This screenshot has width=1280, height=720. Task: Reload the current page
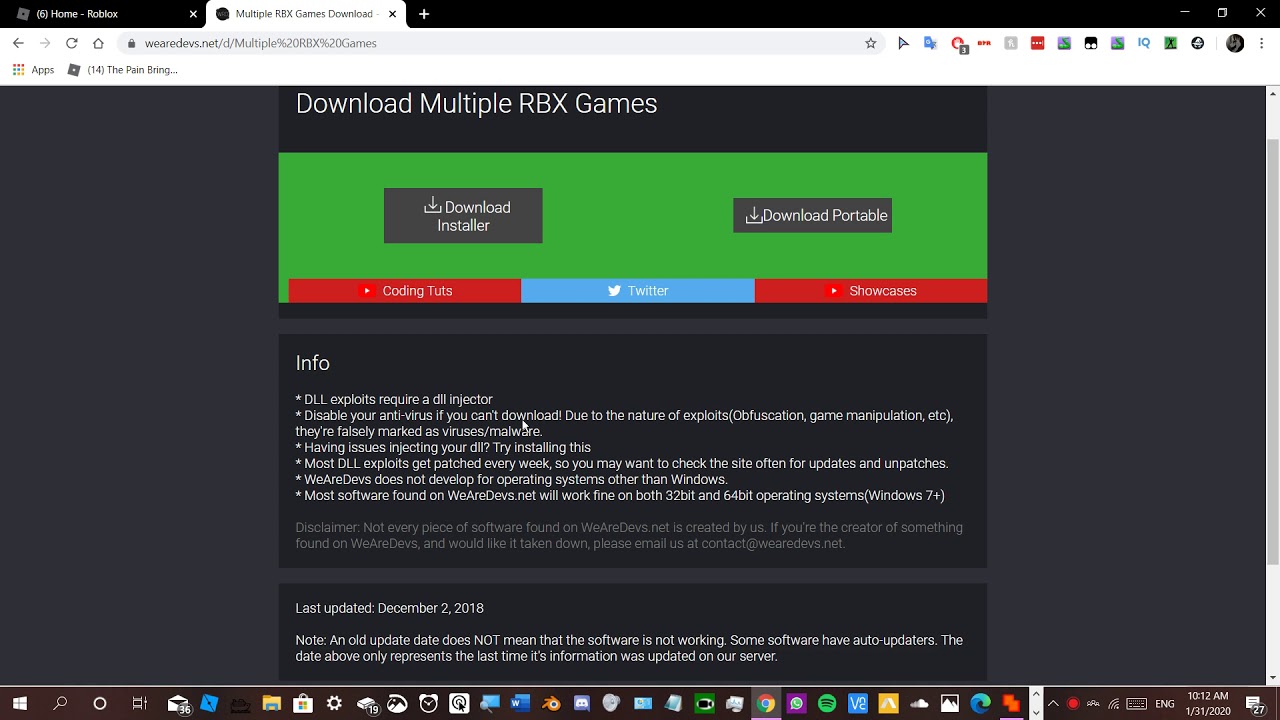click(x=71, y=43)
